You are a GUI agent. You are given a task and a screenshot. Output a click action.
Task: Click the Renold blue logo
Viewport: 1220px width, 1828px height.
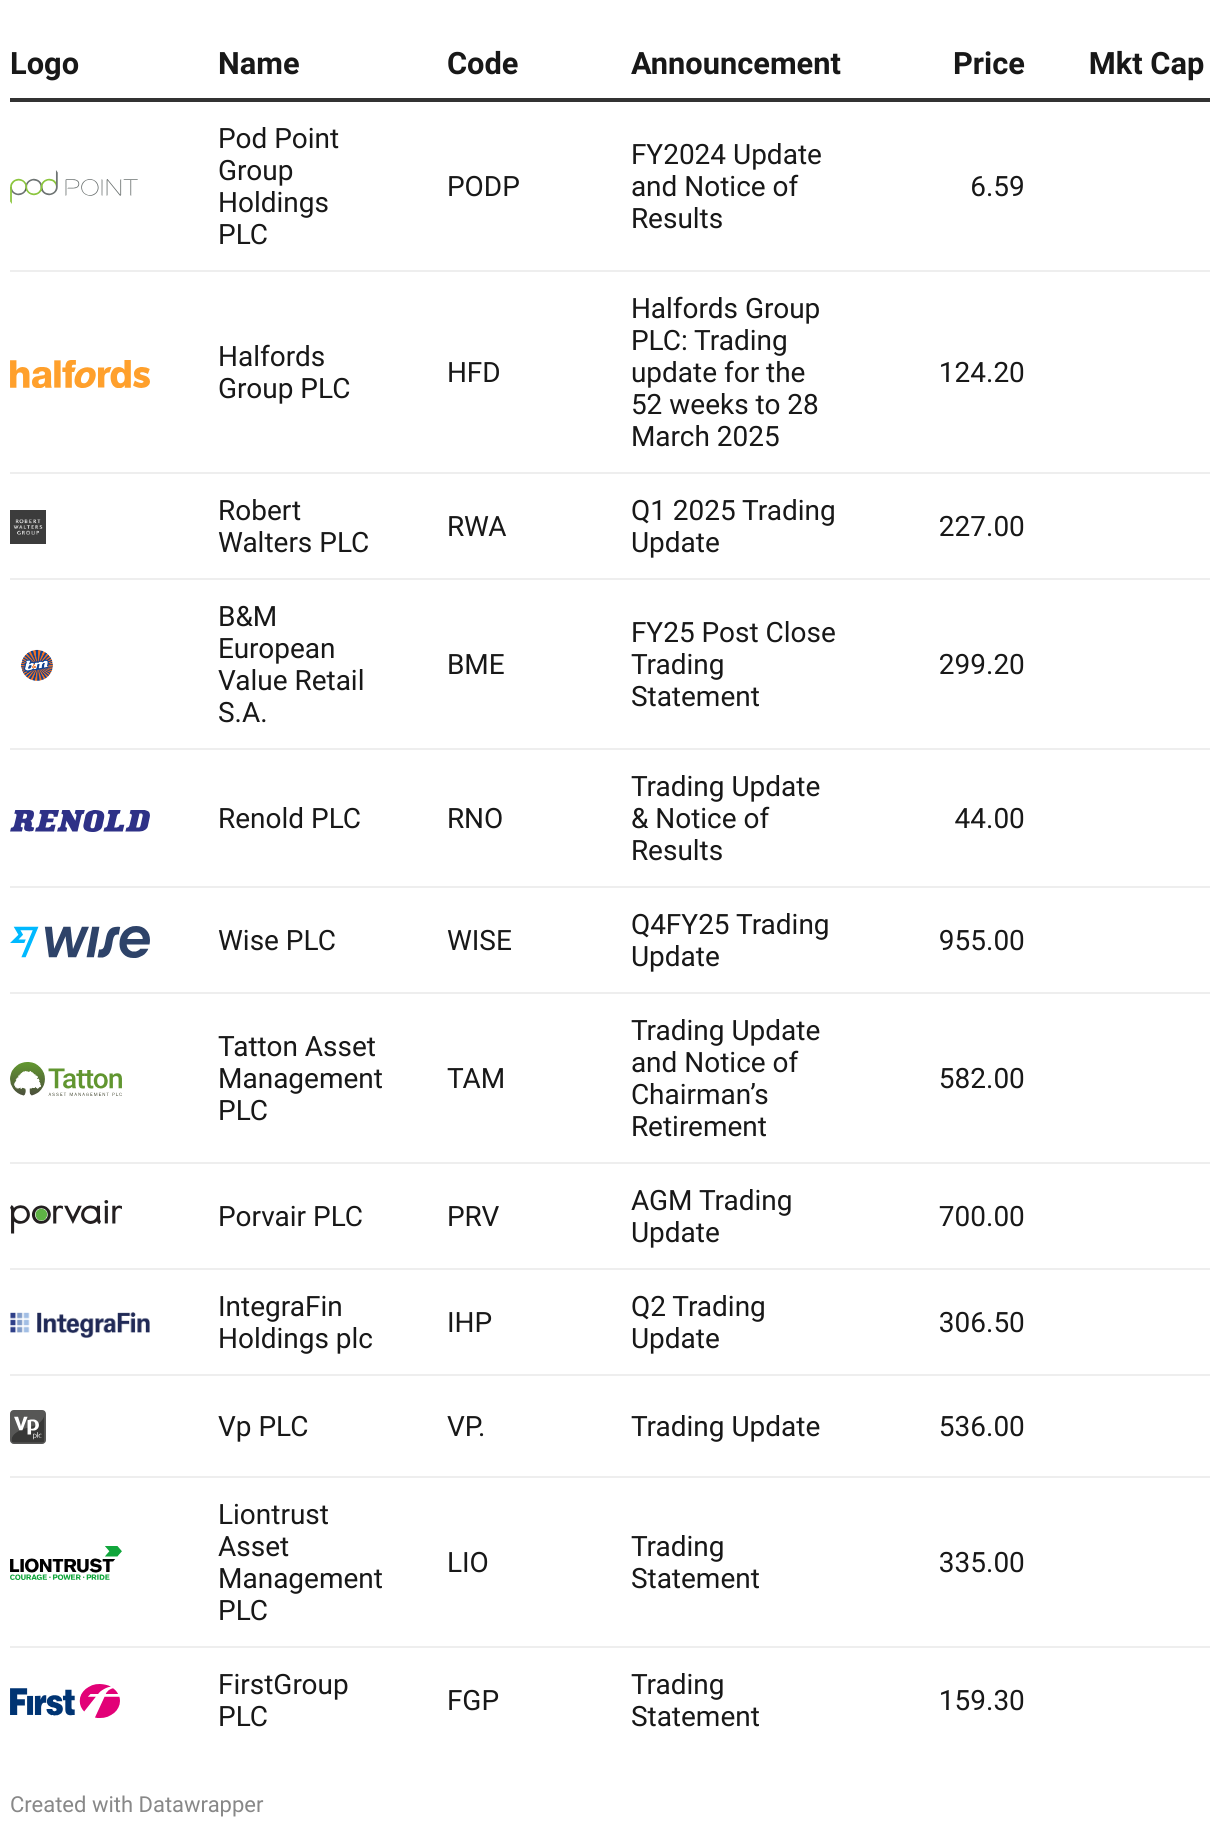coord(80,820)
